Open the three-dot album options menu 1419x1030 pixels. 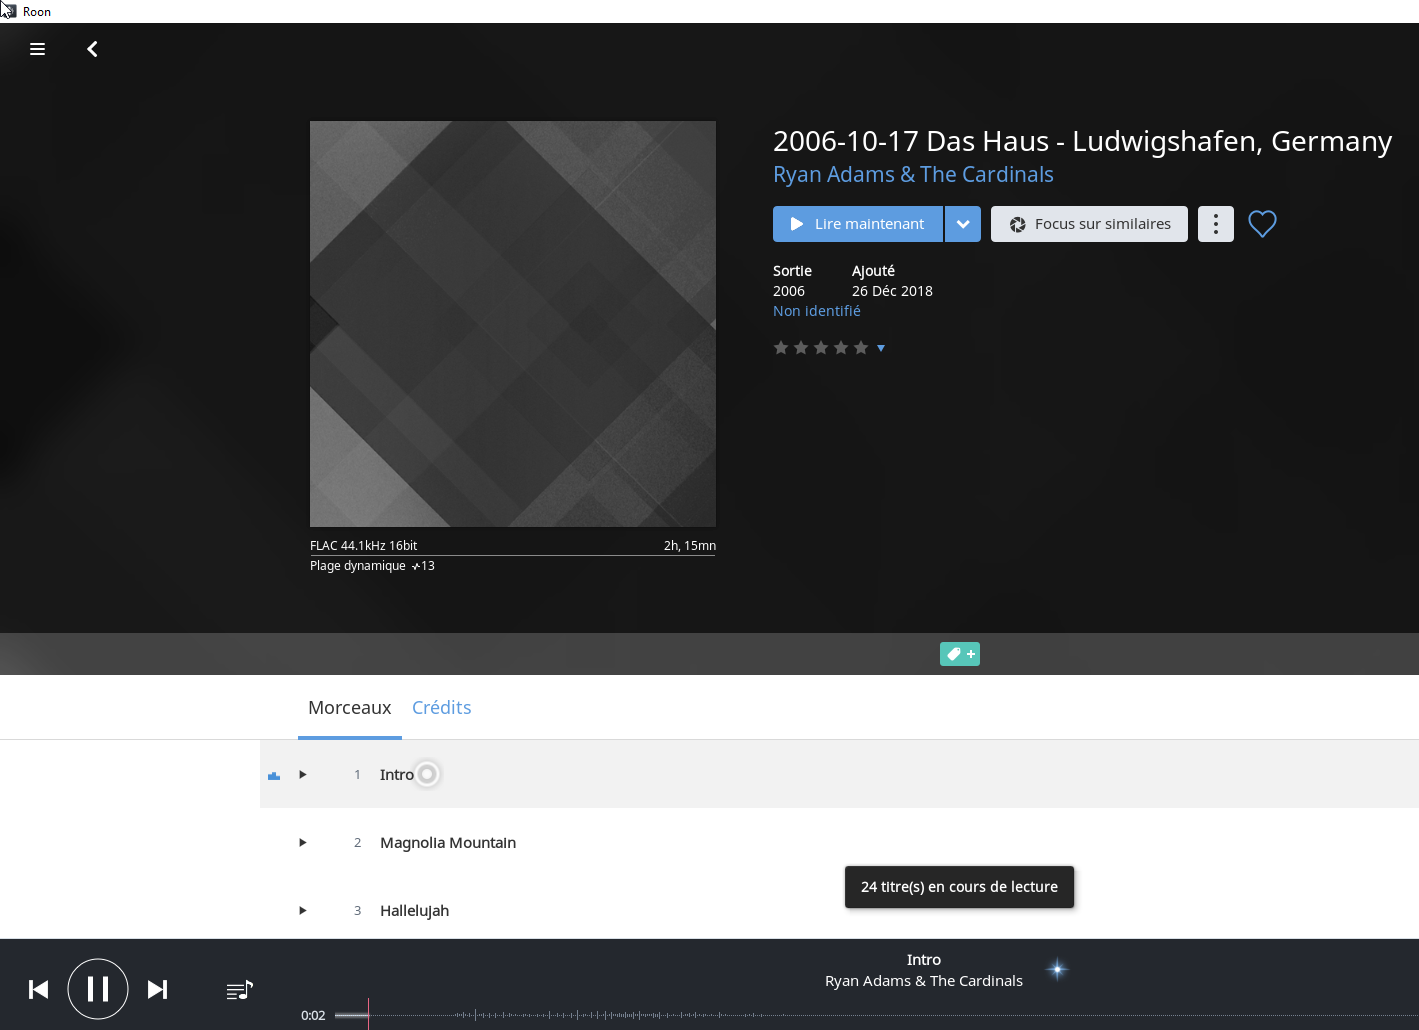[1216, 224]
